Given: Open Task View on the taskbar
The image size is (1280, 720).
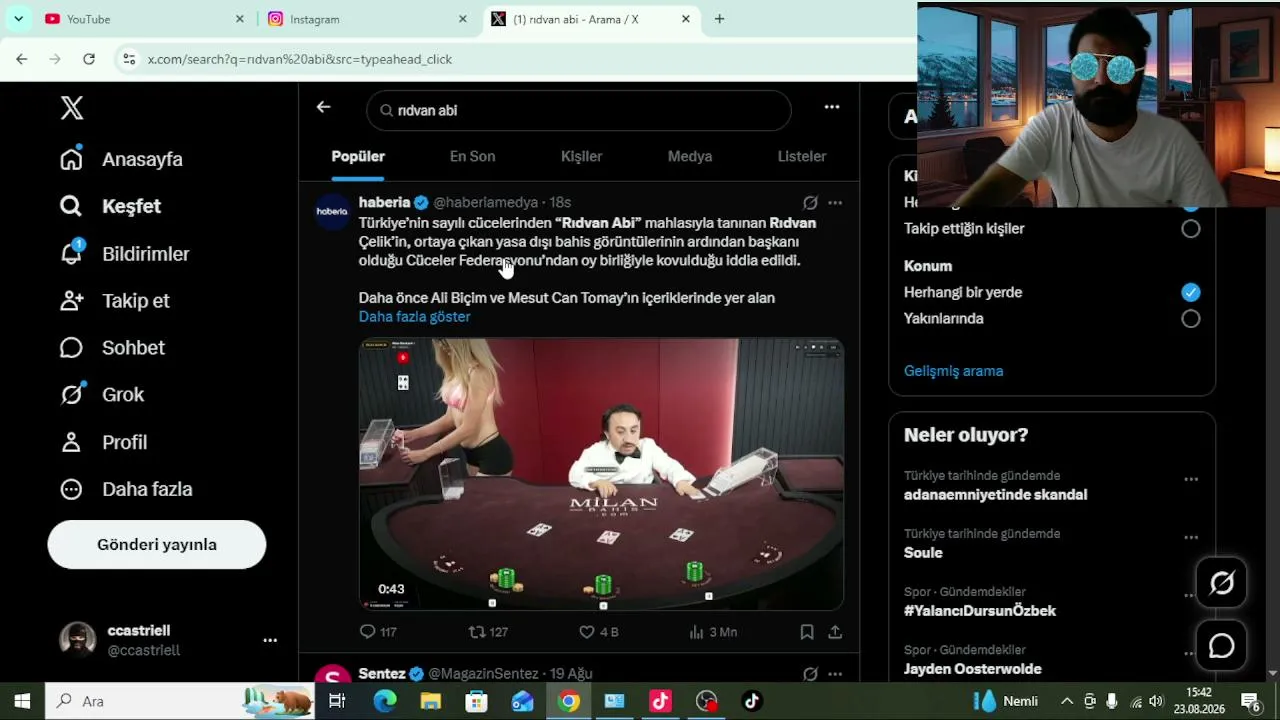Looking at the screenshot, I should click(x=337, y=701).
